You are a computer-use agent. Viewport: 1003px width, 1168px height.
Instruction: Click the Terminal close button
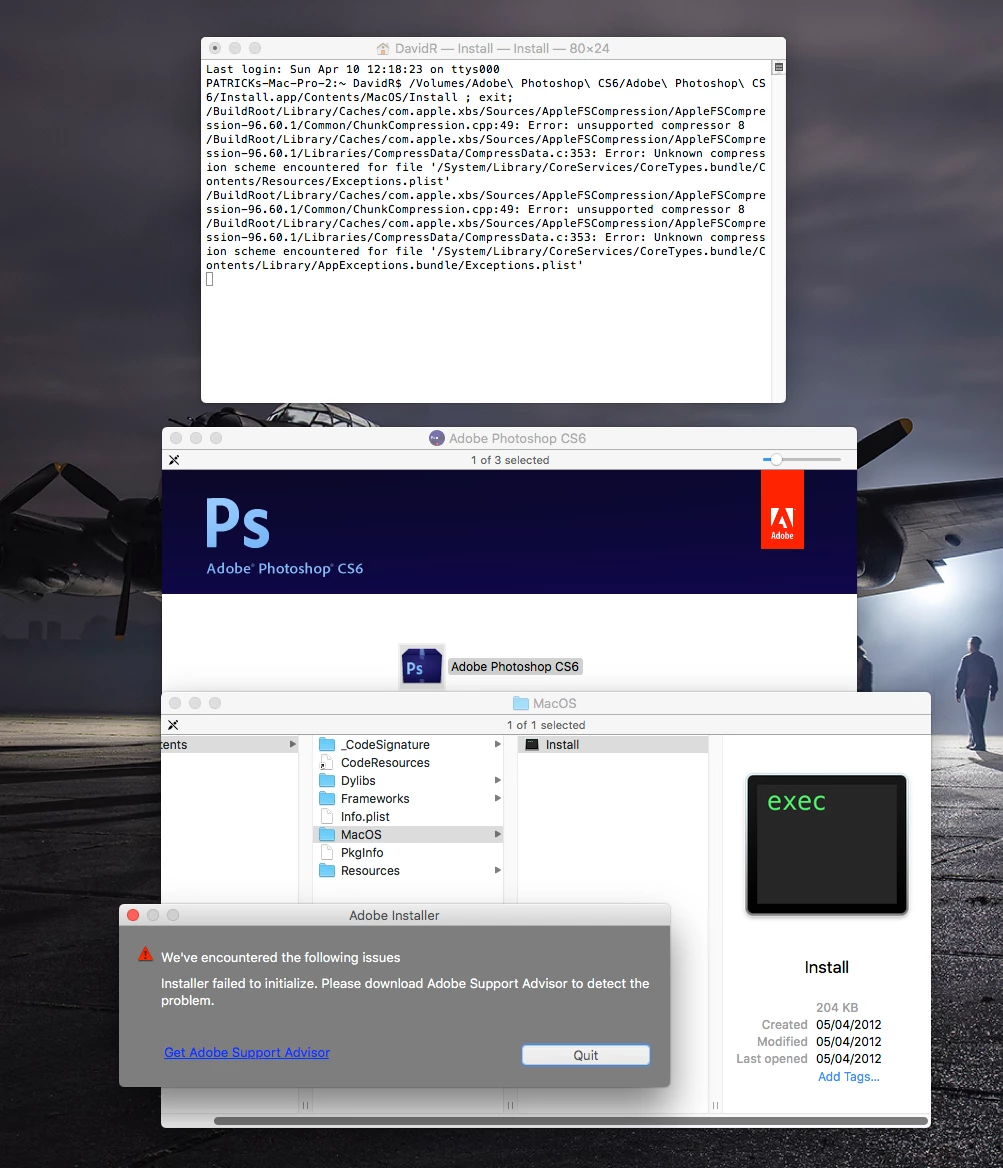[215, 48]
